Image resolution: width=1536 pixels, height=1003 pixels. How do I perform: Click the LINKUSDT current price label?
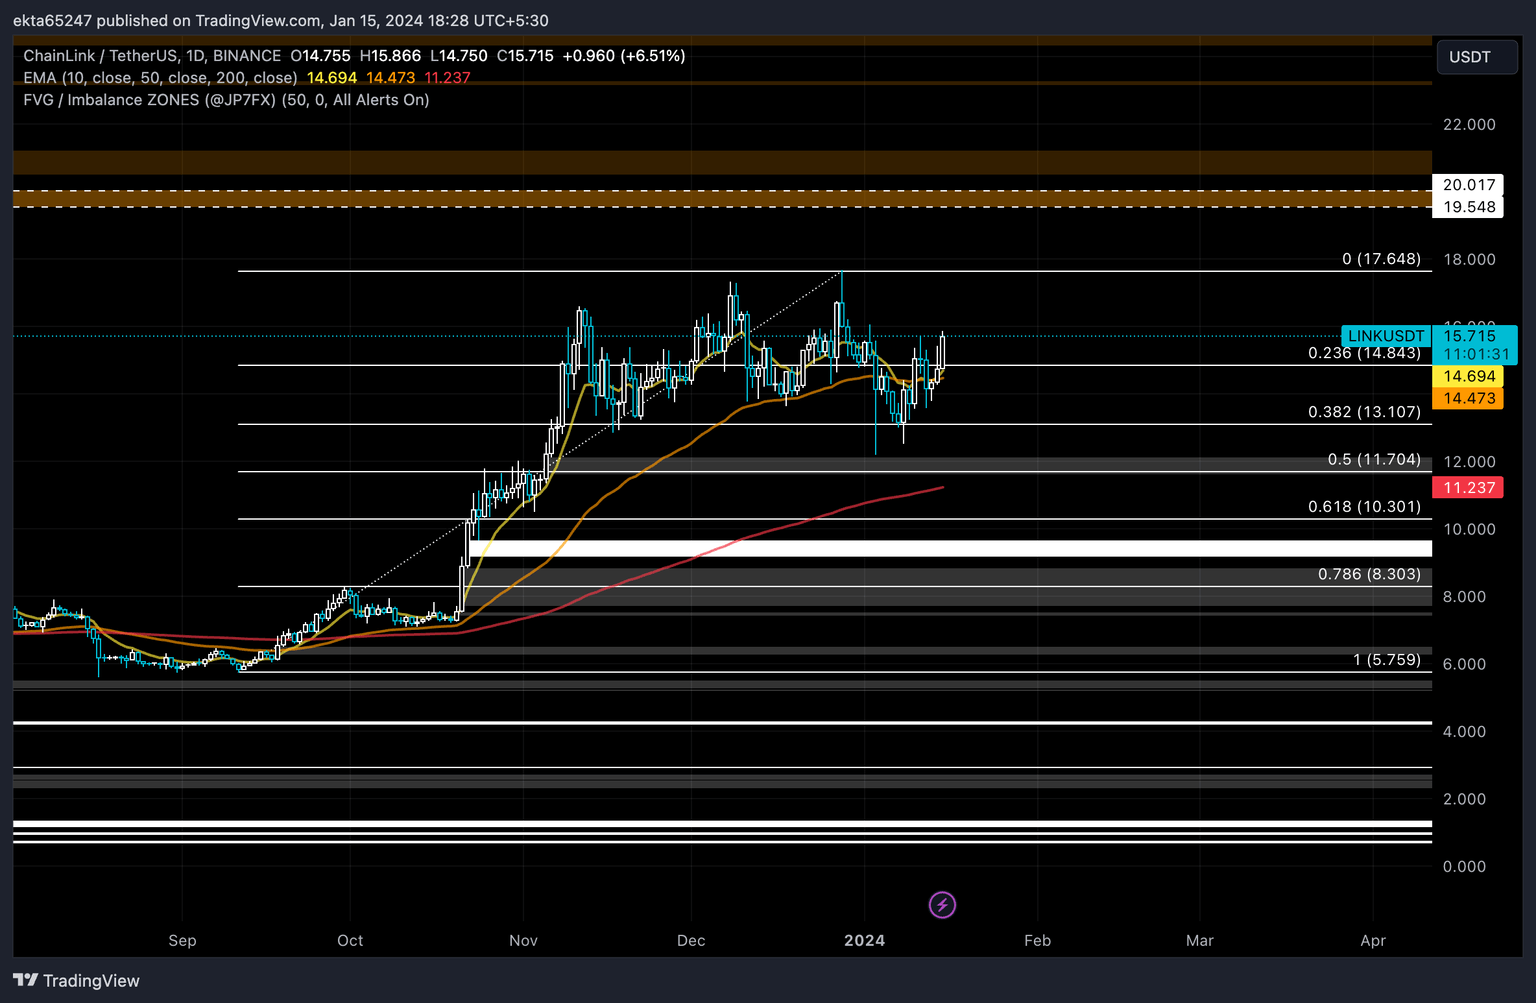point(1385,336)
